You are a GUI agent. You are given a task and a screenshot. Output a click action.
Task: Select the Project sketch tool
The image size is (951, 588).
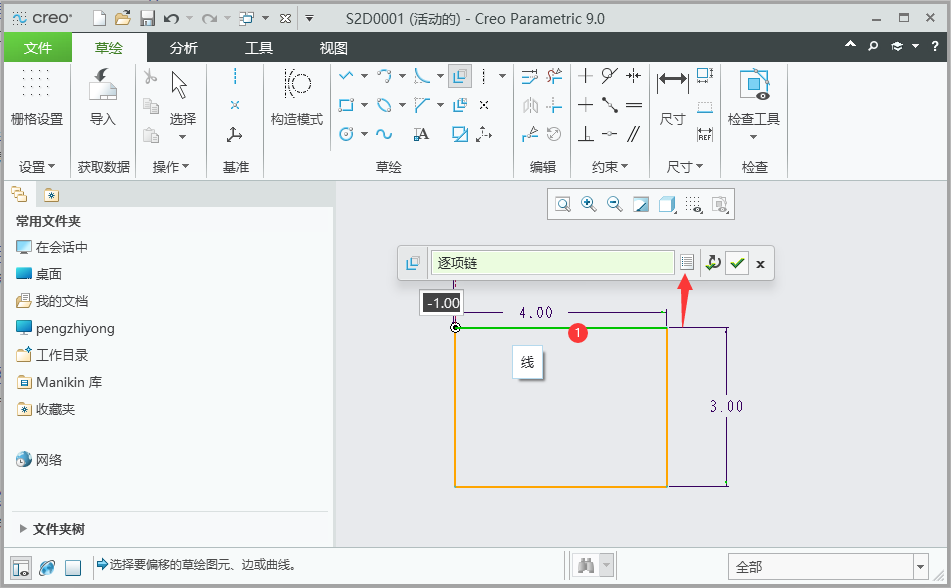point(460,134)
